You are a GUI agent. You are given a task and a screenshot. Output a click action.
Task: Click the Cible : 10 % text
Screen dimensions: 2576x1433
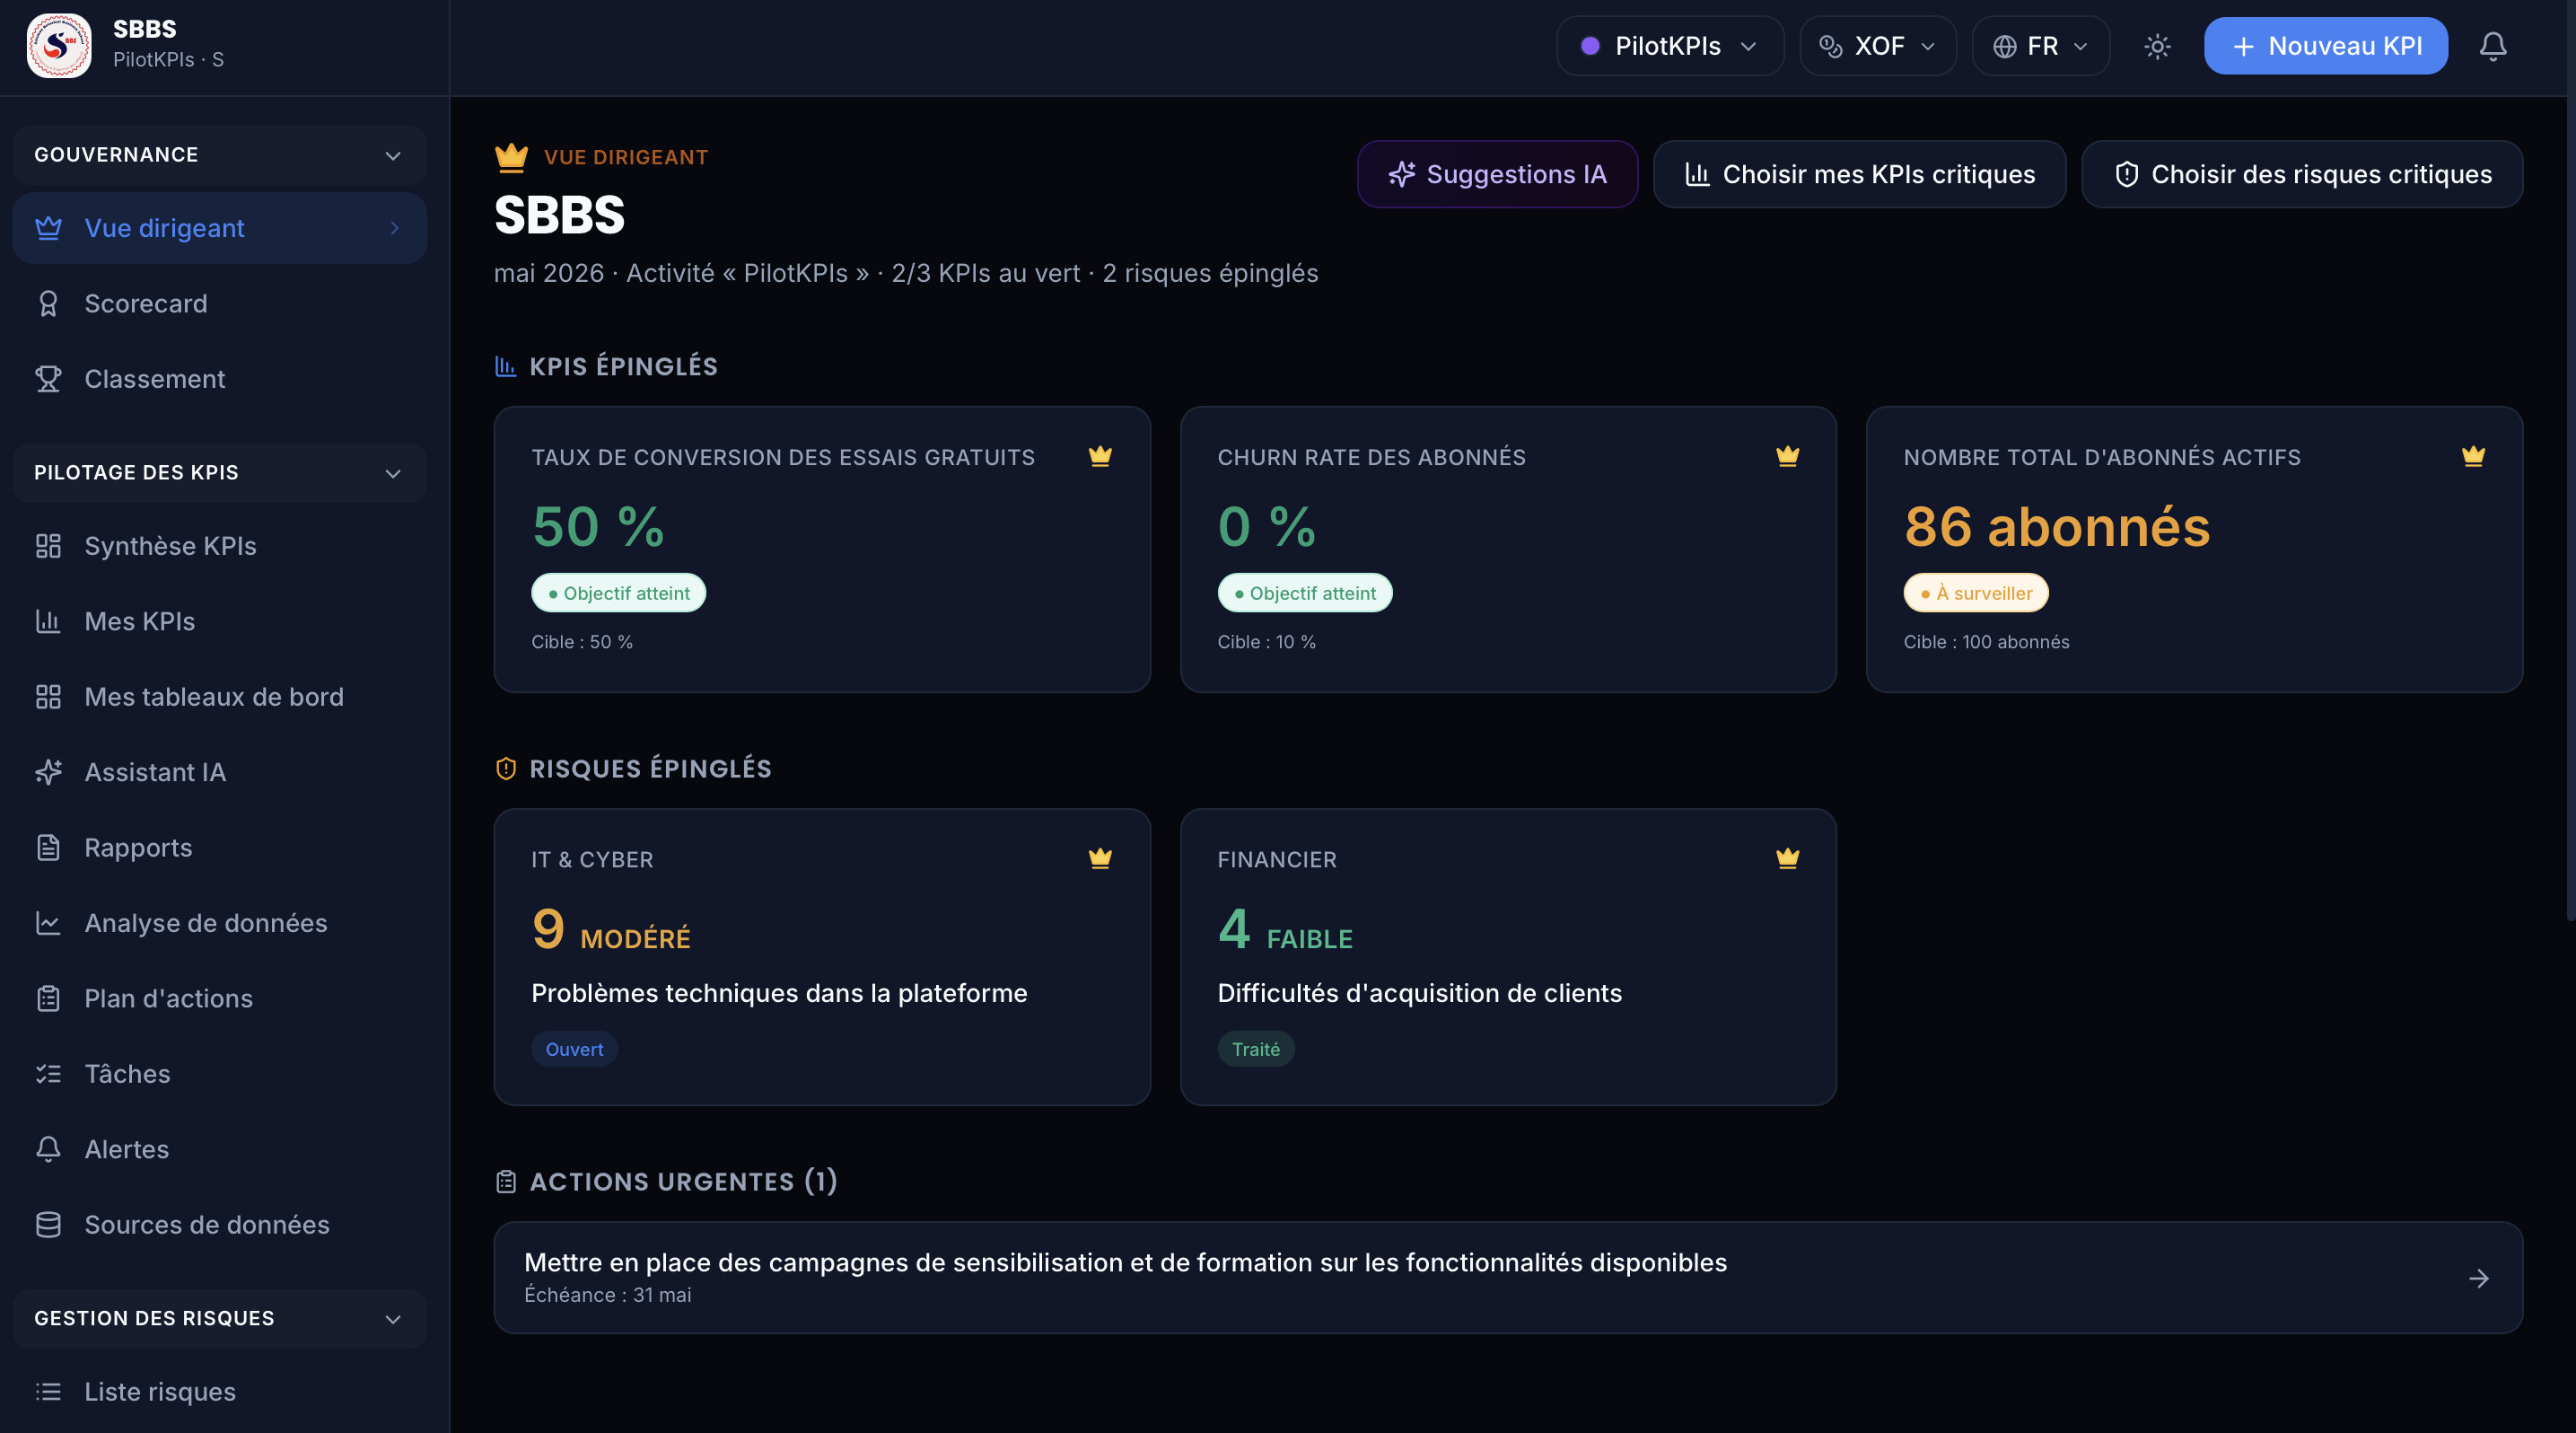point(1266,642)
